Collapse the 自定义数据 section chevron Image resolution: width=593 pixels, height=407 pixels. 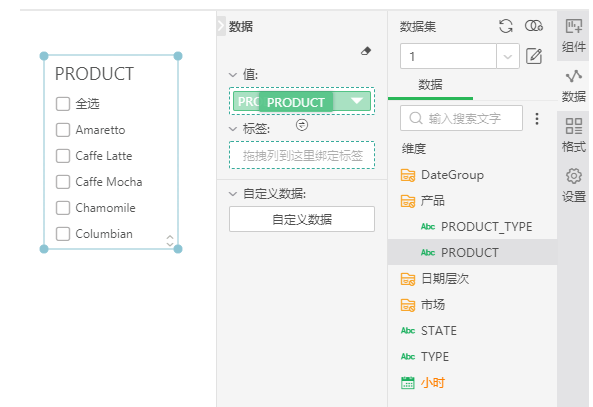233,194
